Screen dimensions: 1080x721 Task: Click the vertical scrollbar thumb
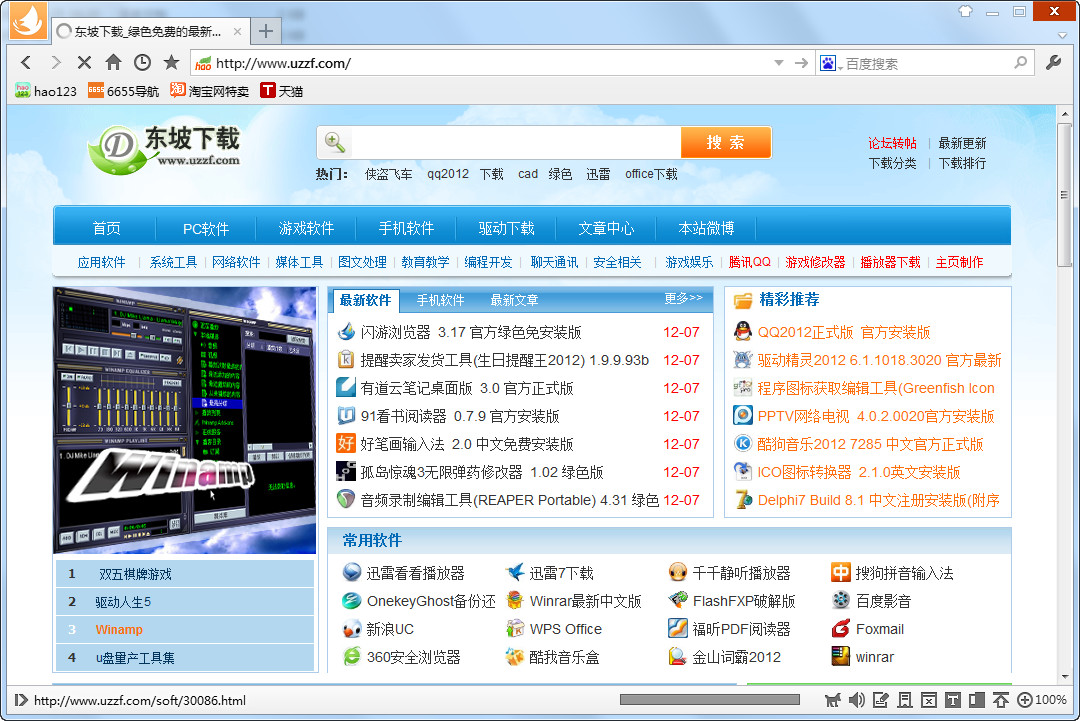[x=1065, y=195]
